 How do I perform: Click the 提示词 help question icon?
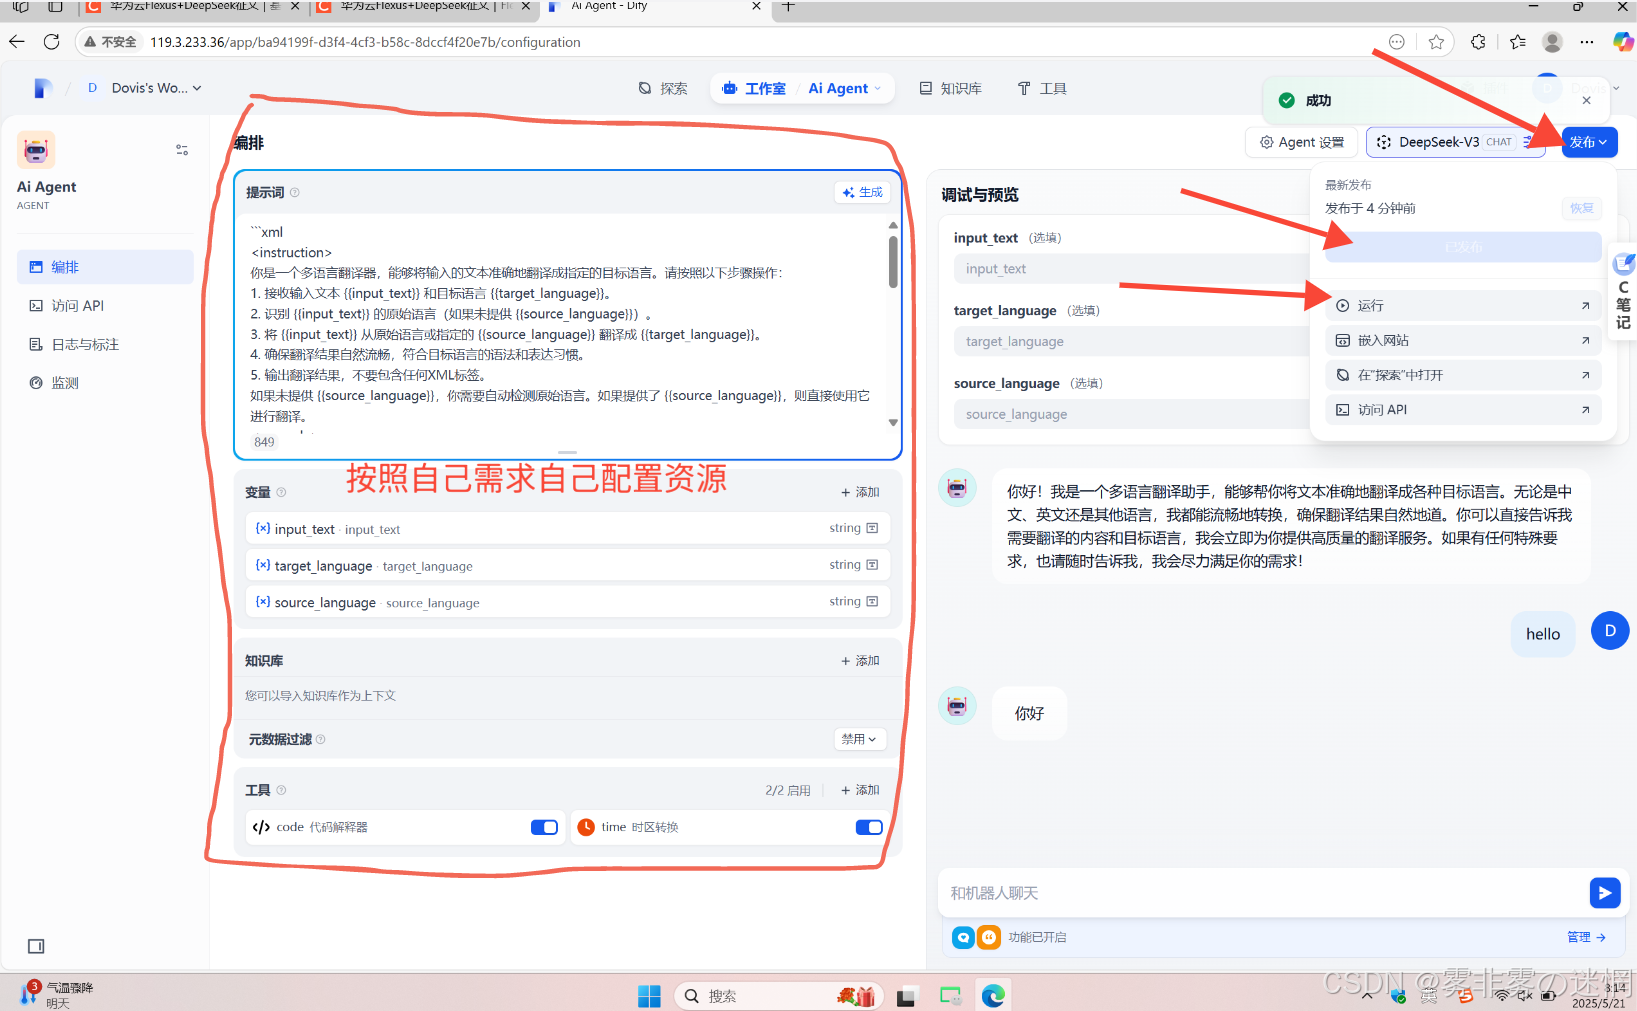point(295,192)
